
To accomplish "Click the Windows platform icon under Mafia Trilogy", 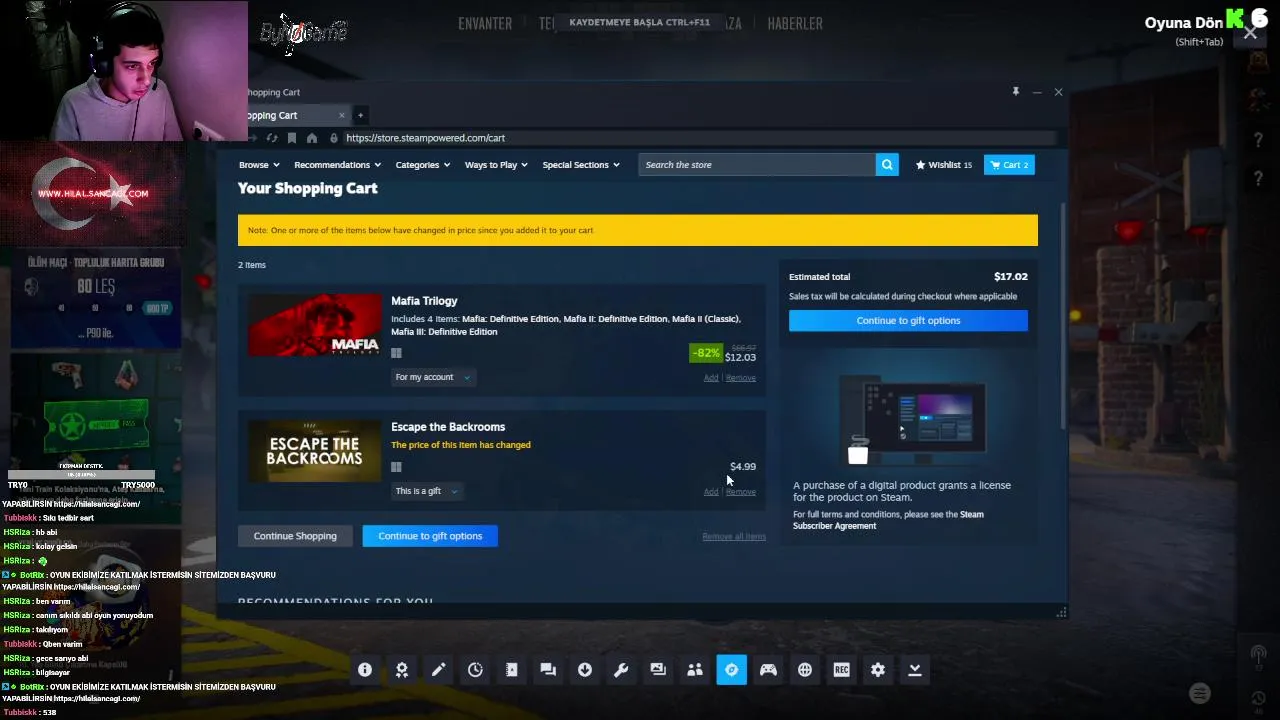I will click(396, 353).
